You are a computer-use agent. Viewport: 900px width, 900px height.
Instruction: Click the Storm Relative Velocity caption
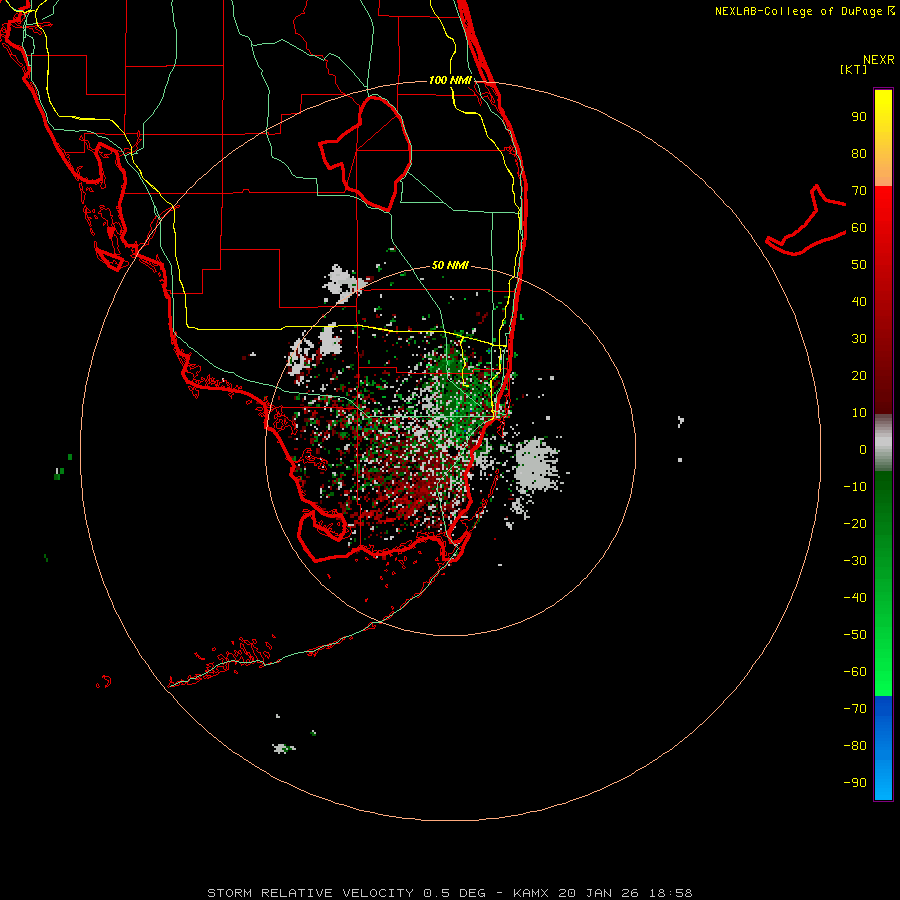[x=449, y=893]
